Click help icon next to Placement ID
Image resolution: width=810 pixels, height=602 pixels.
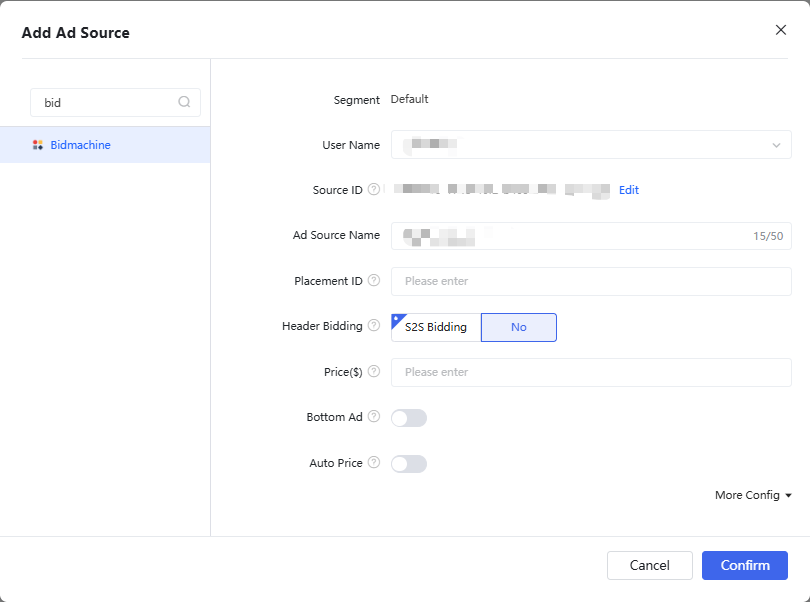pos(374,281)
